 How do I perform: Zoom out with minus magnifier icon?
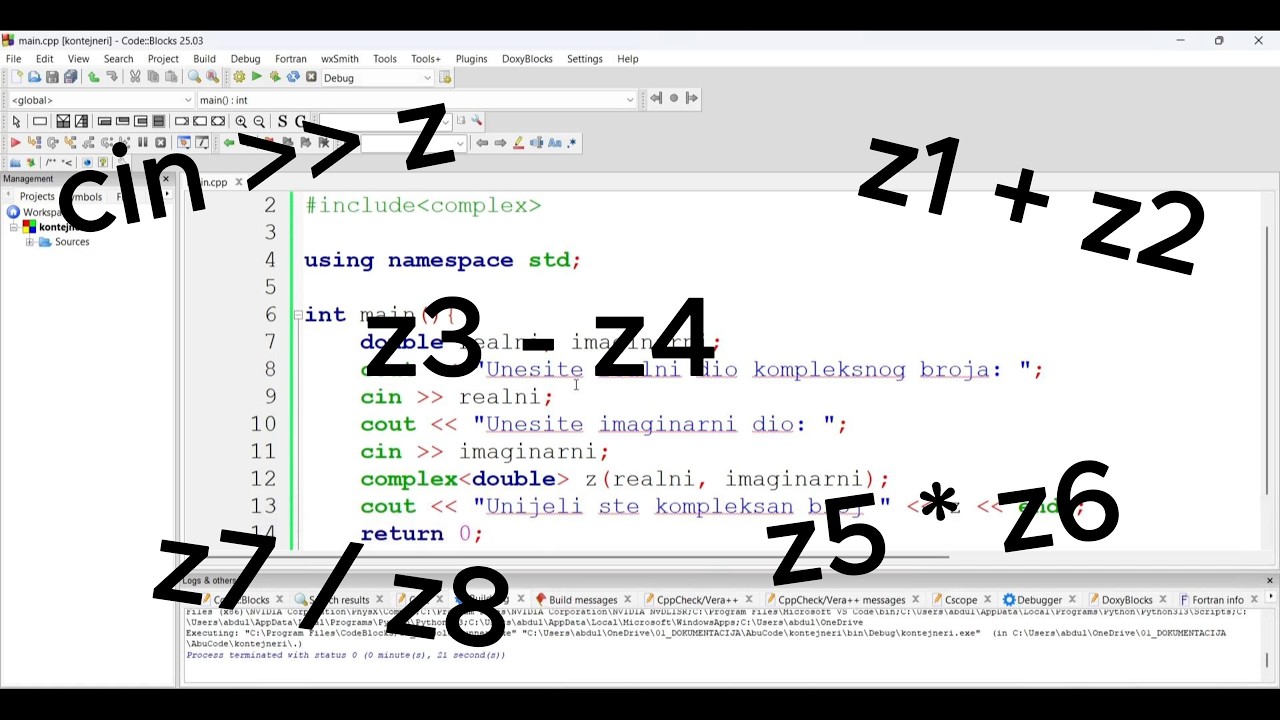coord(259,122)
